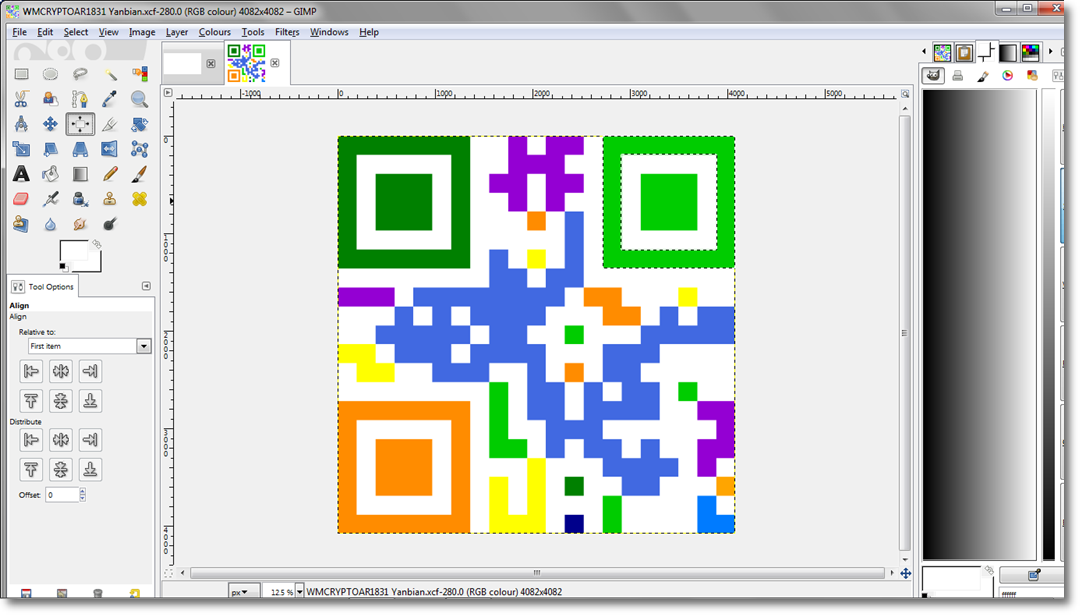The width and height of the screenshot is (1080, 615).
Task: Select the Rotate tool
Action: tap(140, 124)
